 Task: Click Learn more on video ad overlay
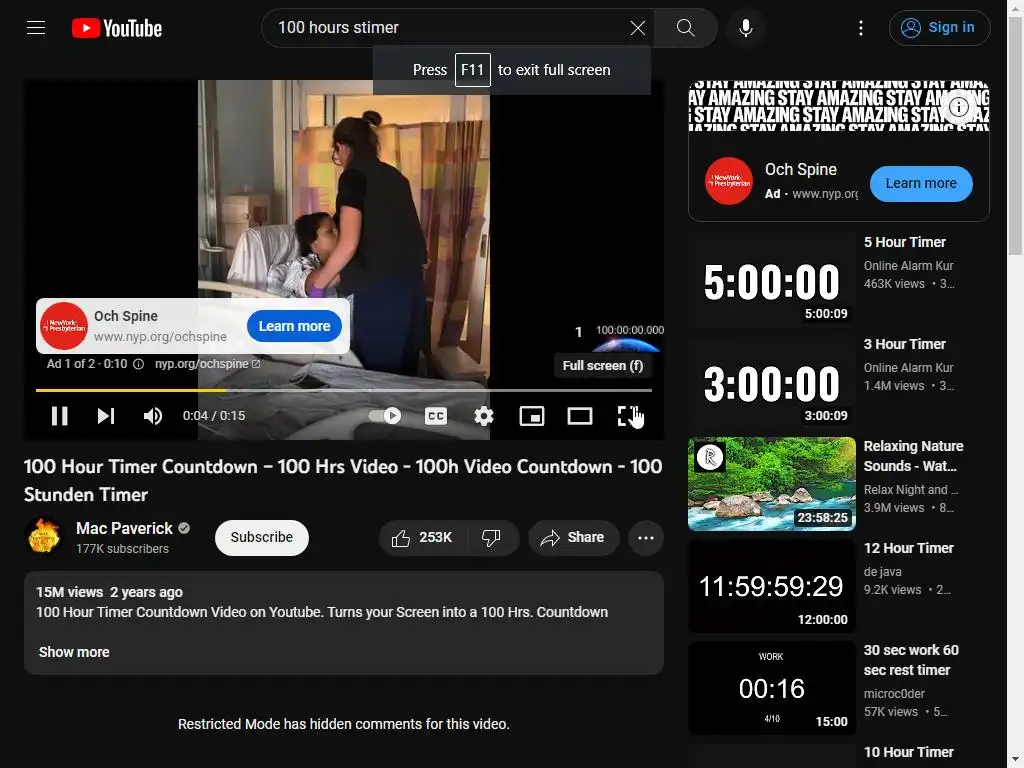pos(294,326)
